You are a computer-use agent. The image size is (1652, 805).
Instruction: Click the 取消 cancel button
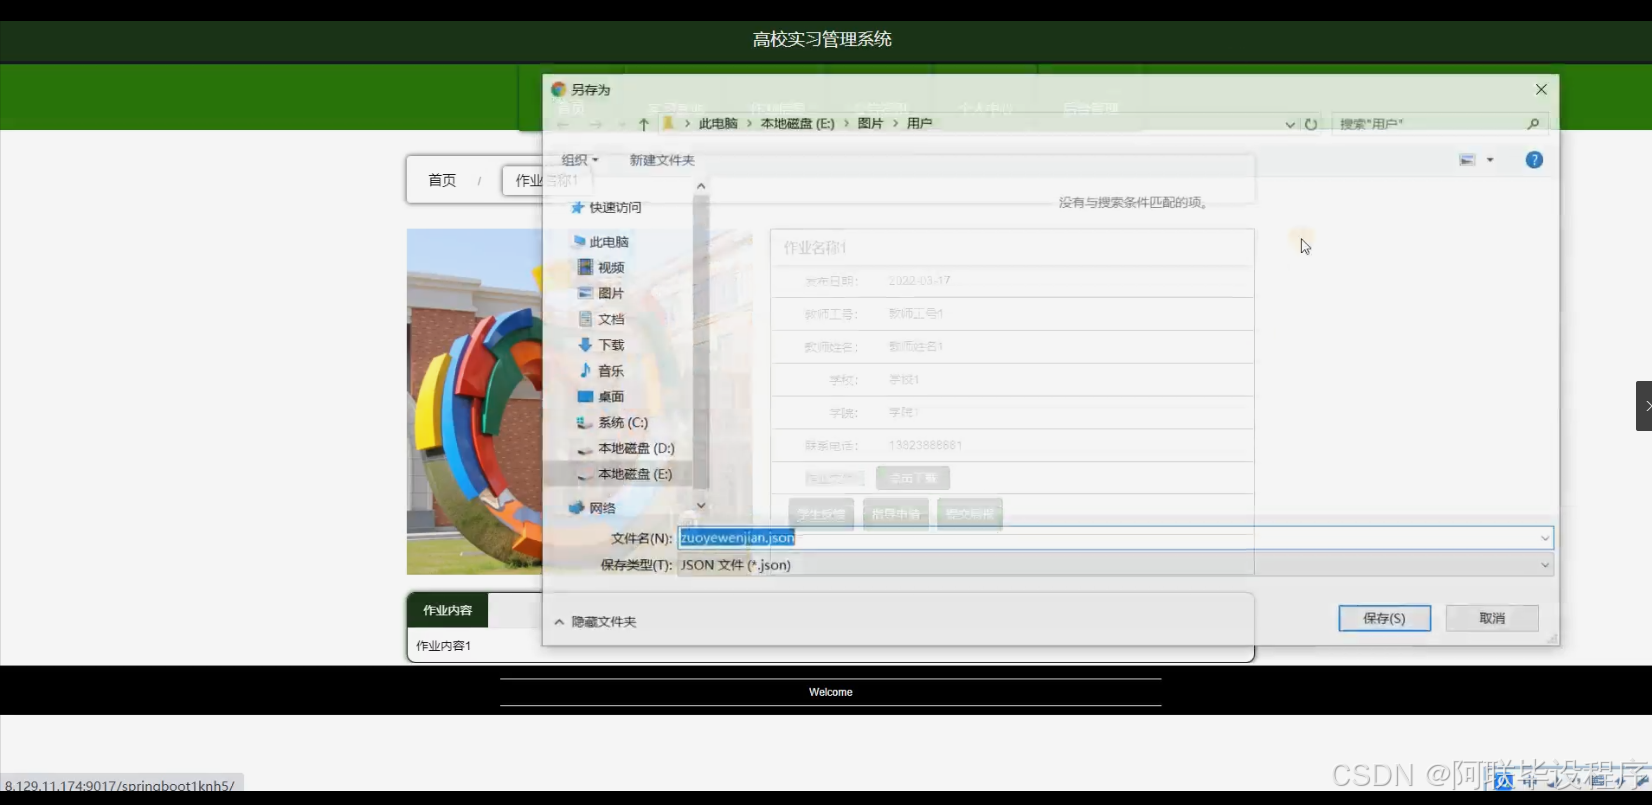tap(1492, 618)
